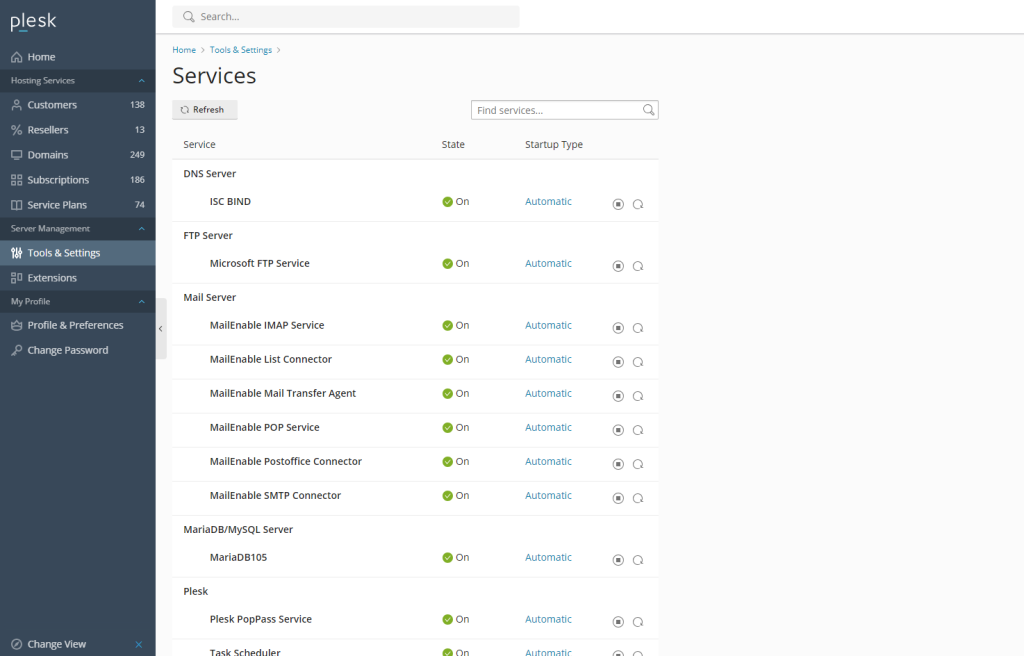Restart MailEnable IMAP Service
The height and width of the screenshot is (656, 1024).
(x=638, y=328)
